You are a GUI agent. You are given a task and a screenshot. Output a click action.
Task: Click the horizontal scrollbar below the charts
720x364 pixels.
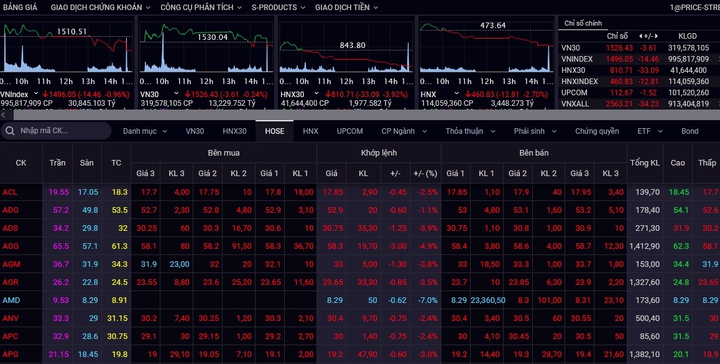tap(367, 115)
